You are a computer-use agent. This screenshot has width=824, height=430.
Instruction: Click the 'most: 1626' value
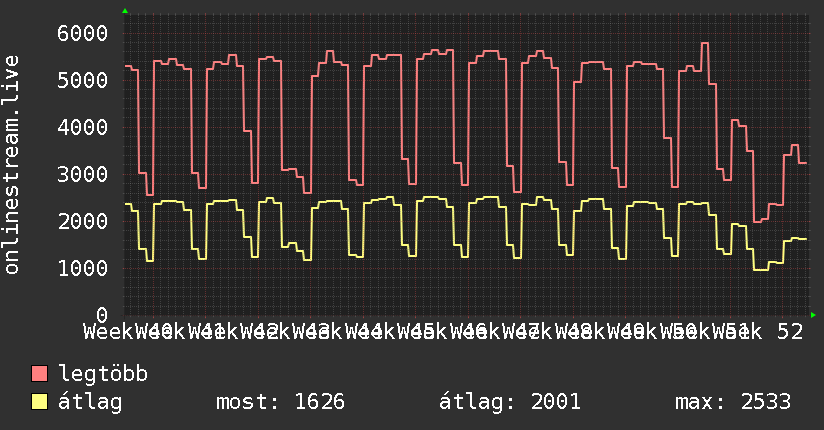281,402
